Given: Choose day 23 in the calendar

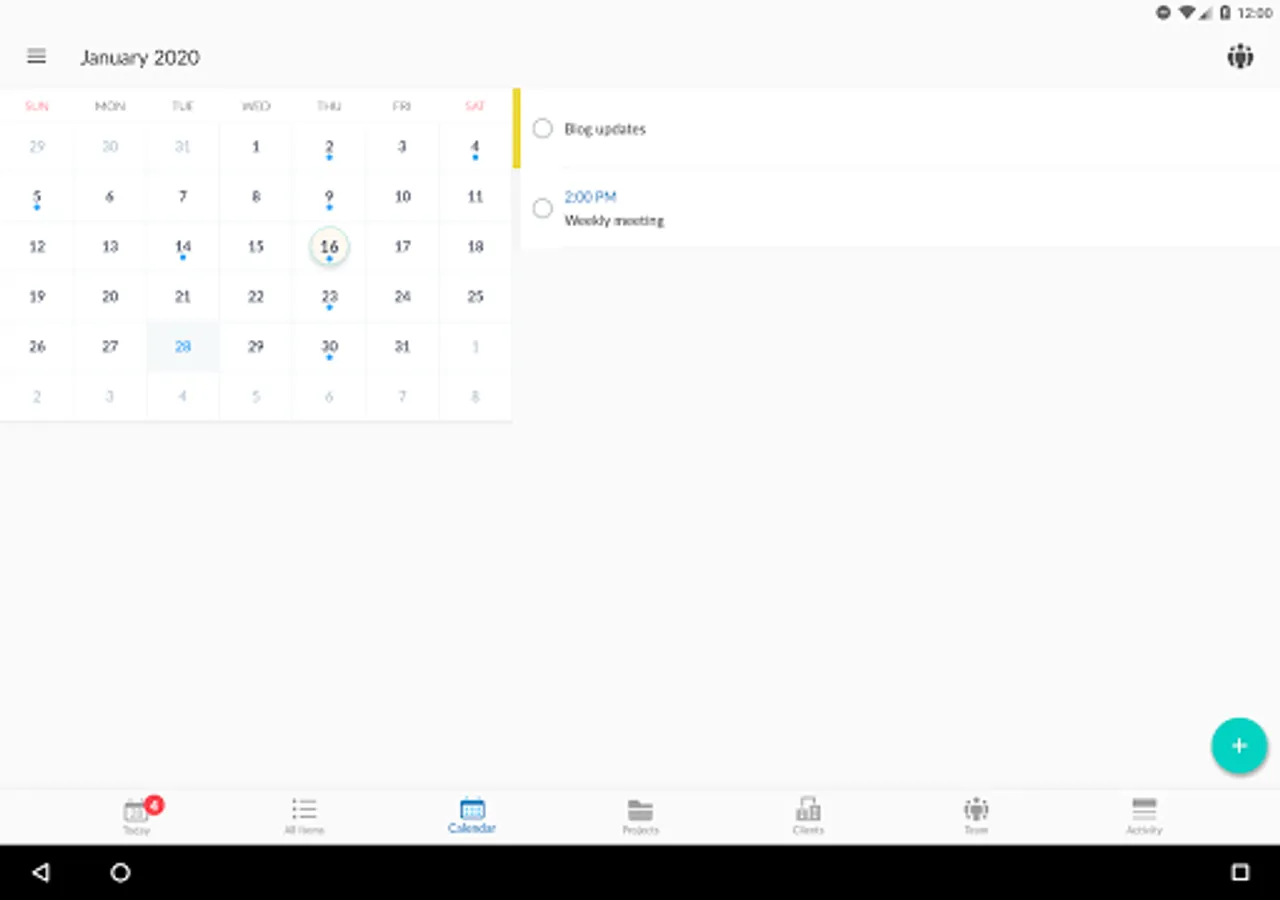Looking at the screenshot, I should [329, 297].
